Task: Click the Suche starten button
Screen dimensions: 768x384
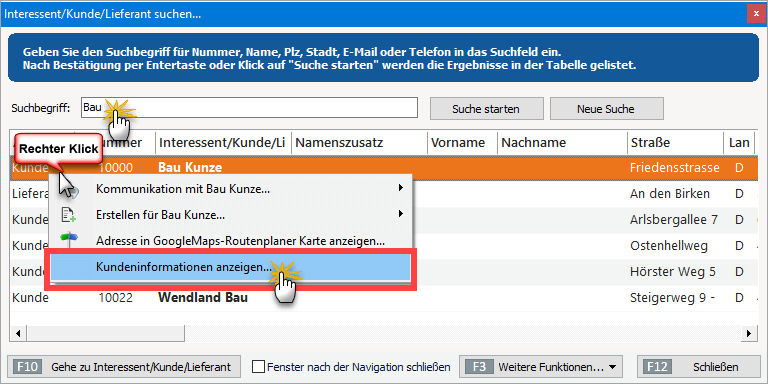Action: (x=486, y=109)
